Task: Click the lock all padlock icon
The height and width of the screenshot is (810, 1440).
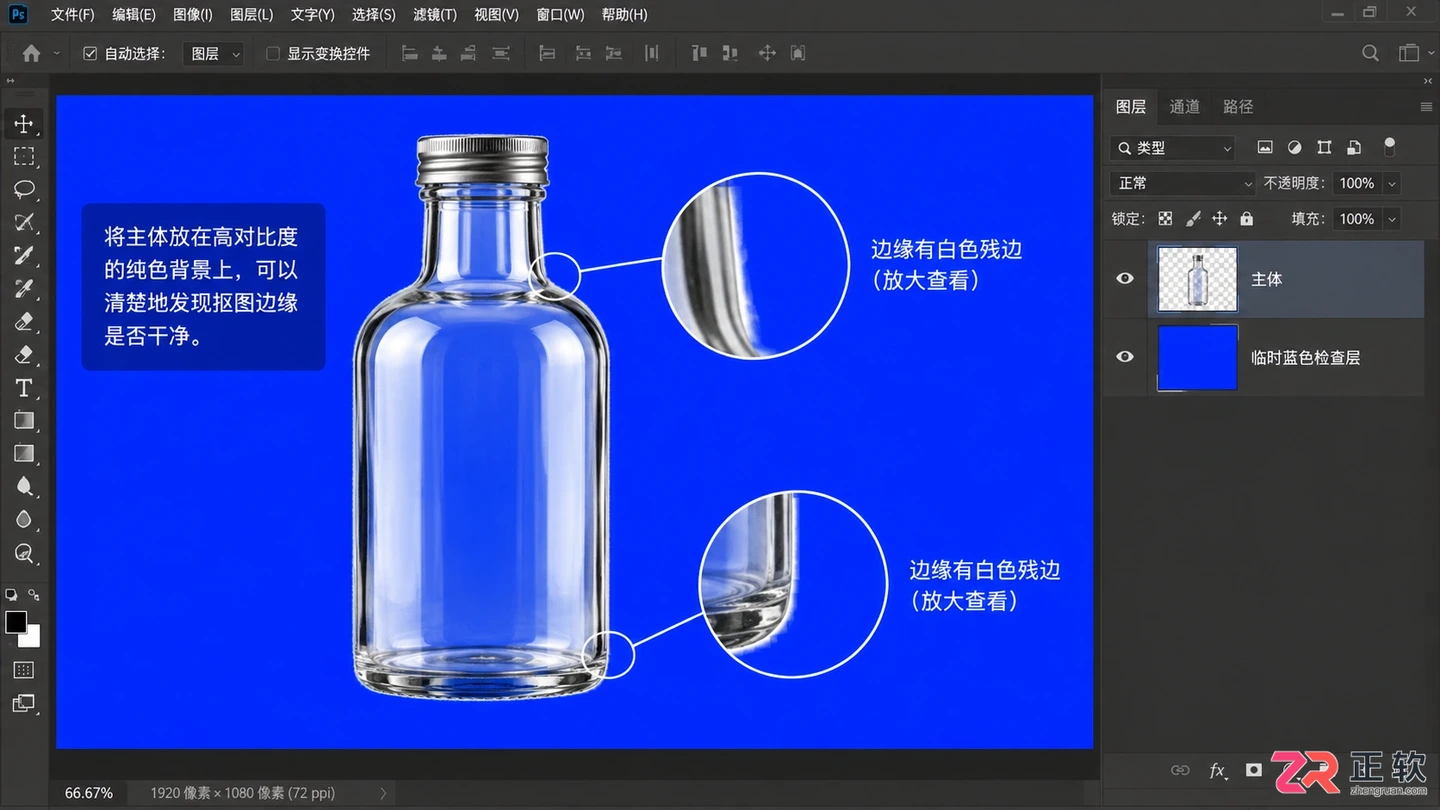Action: [x=1247, y=219]
